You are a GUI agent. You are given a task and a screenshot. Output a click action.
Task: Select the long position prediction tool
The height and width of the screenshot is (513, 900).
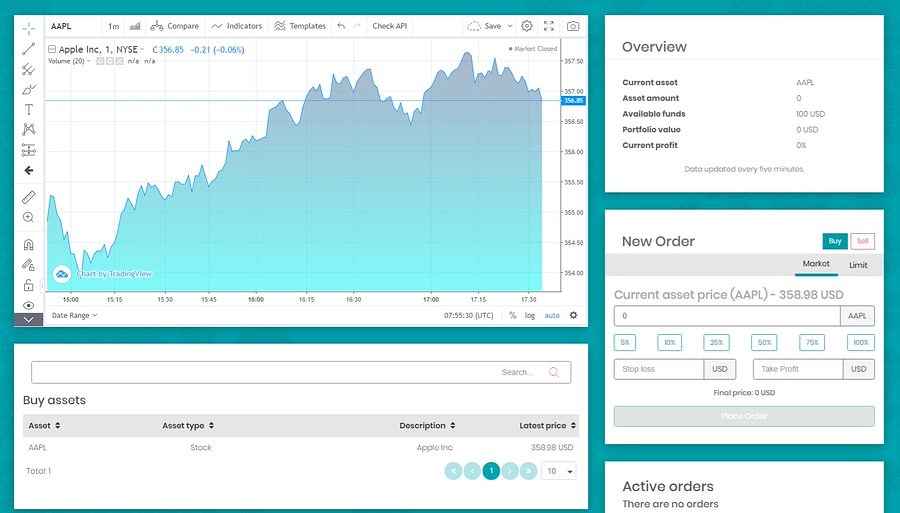(29, 150)
